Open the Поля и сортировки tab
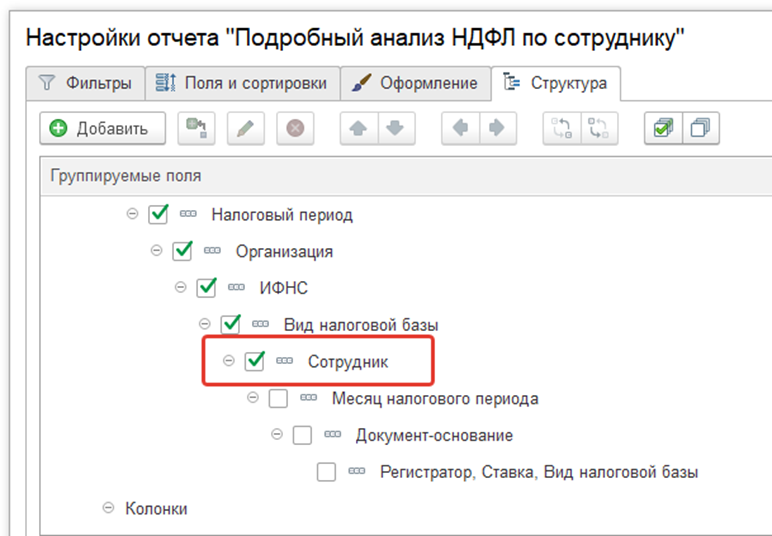 pos(243,83)
